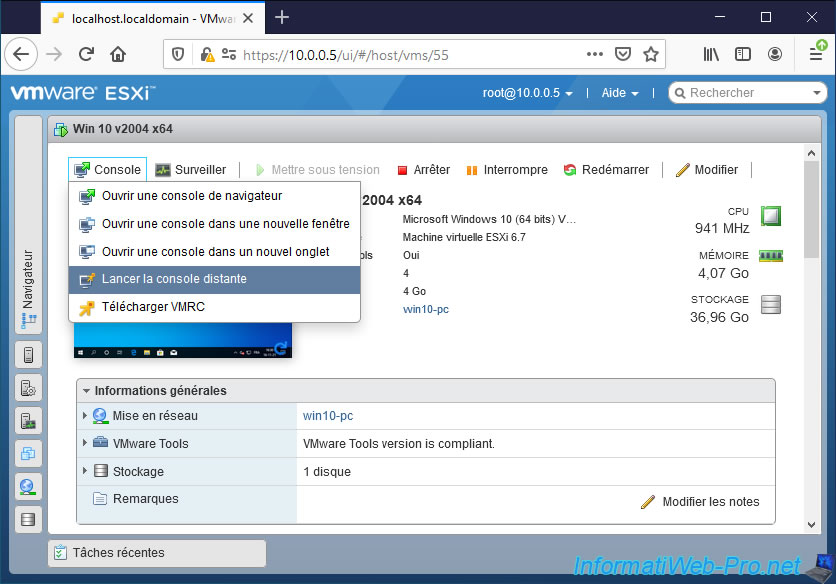836x584 pixels.
Task: Open the Surveiller monitoring view
Action: (190, 170)
